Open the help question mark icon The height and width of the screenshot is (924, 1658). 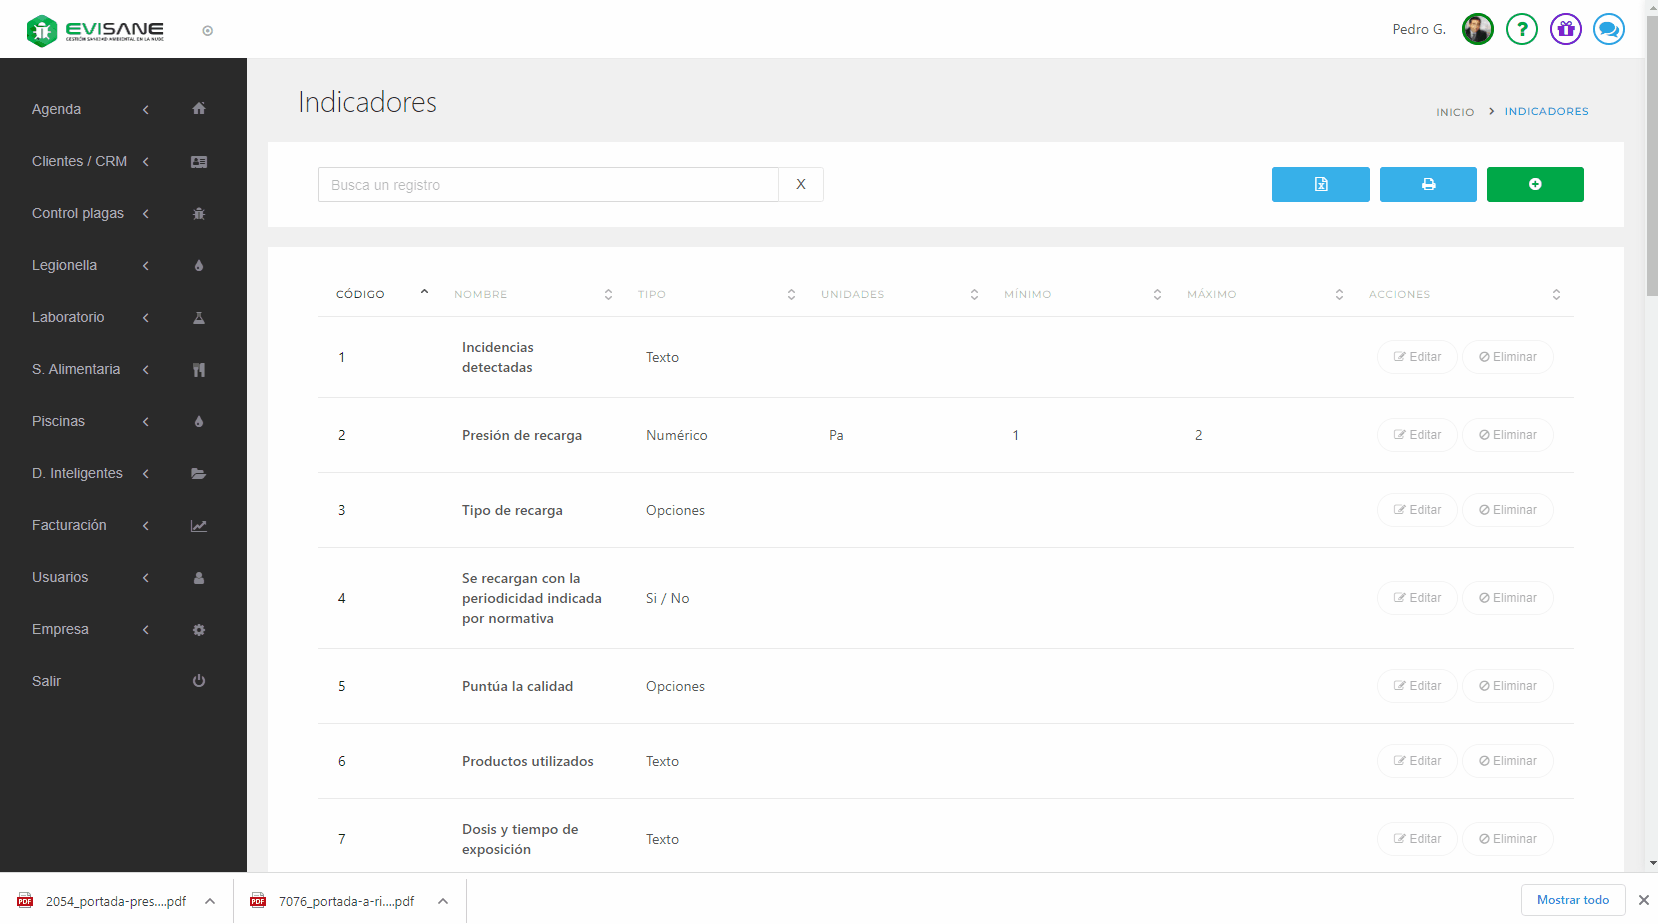(1521, 29)
